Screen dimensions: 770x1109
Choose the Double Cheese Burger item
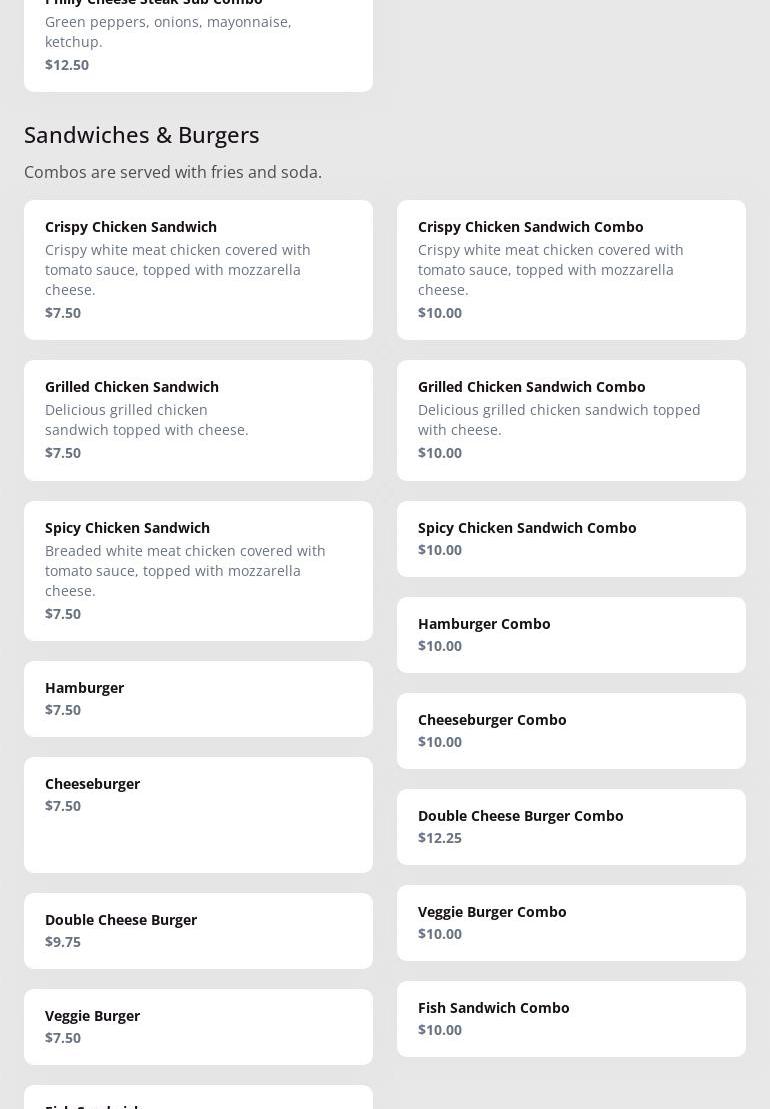(198, 930)
